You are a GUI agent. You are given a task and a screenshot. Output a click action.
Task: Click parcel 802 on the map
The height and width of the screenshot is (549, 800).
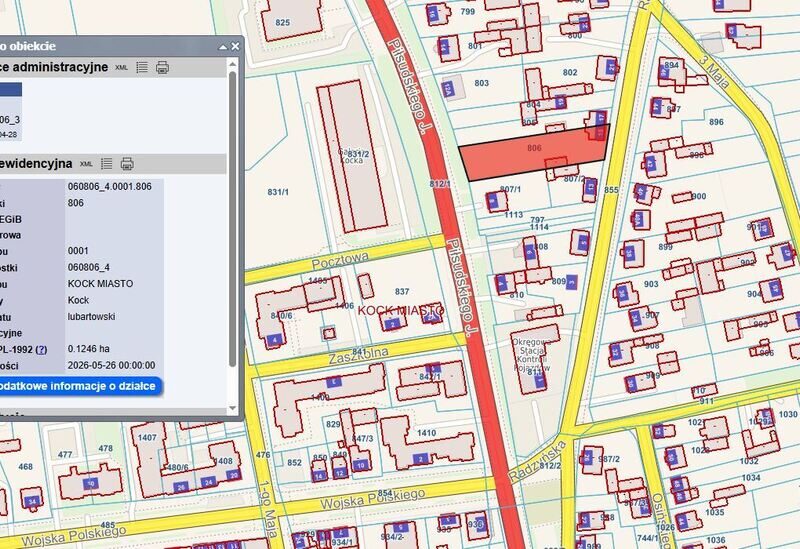tap(570, 72)
